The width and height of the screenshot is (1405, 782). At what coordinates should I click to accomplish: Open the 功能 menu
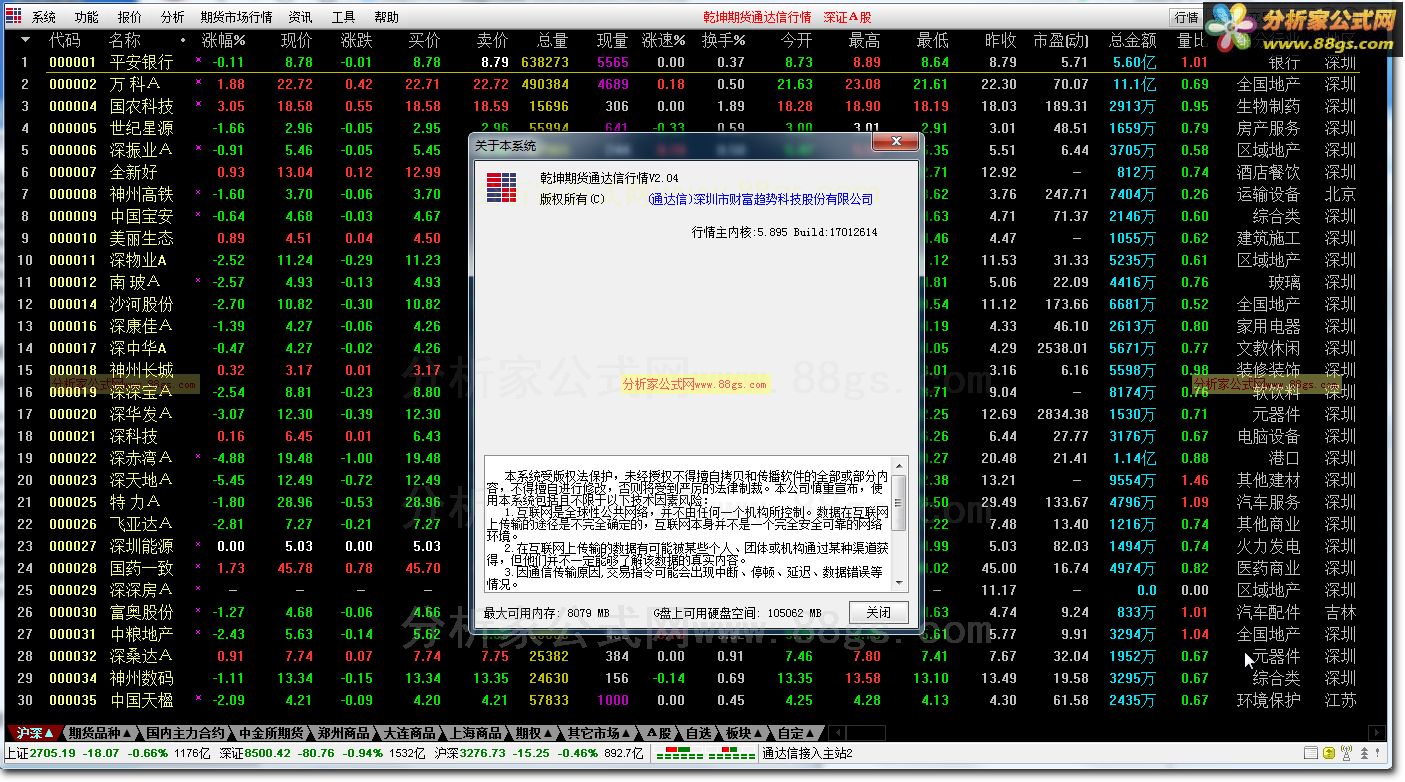point(87,17)
